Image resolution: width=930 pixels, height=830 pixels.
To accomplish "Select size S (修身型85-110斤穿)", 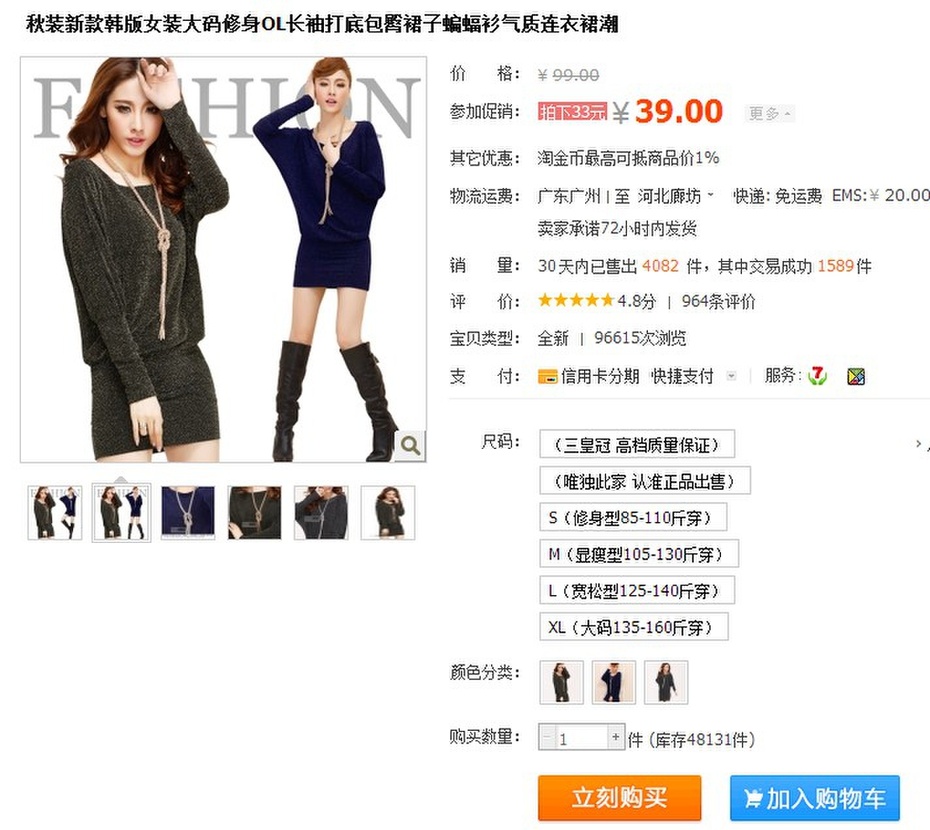I will pos(633,518).
